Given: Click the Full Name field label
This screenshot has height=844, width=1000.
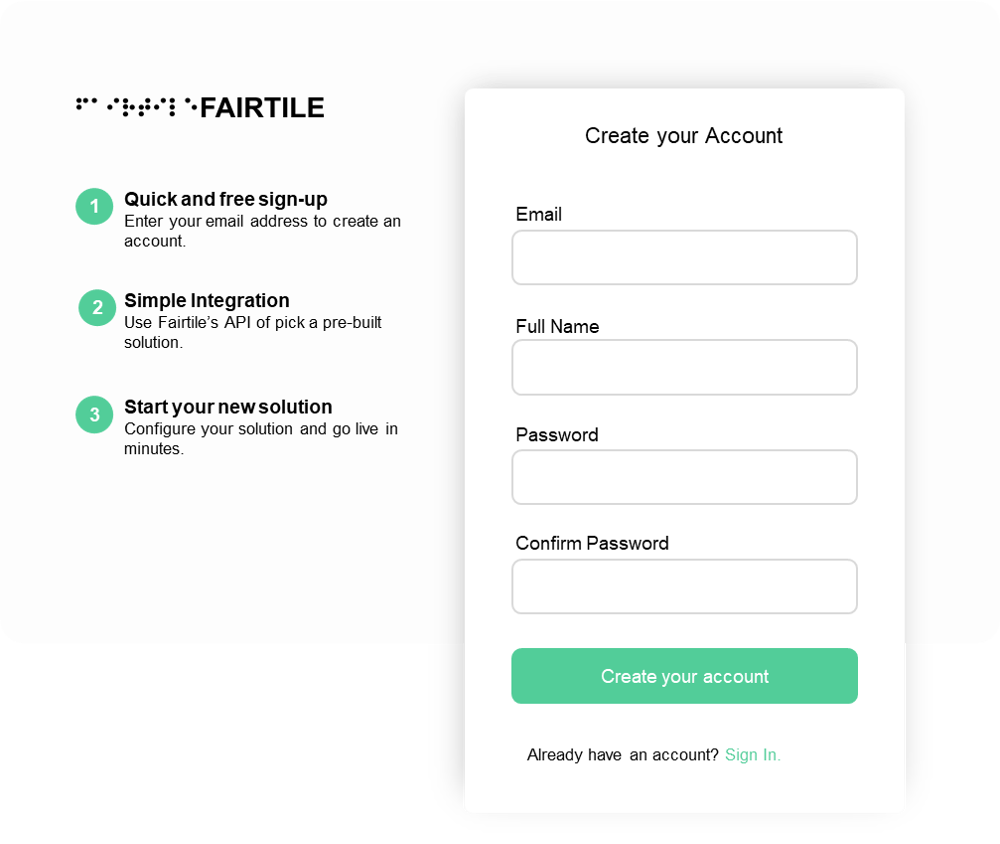Looking at the screenshot, I should click(557, 327).
